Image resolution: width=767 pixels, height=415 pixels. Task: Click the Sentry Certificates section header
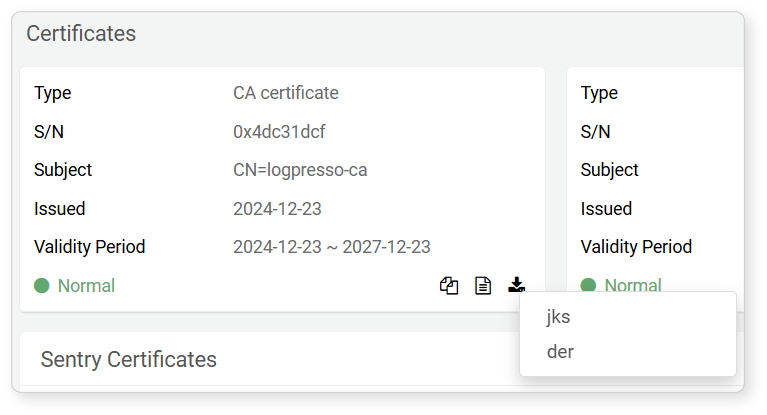pos(129,359)
